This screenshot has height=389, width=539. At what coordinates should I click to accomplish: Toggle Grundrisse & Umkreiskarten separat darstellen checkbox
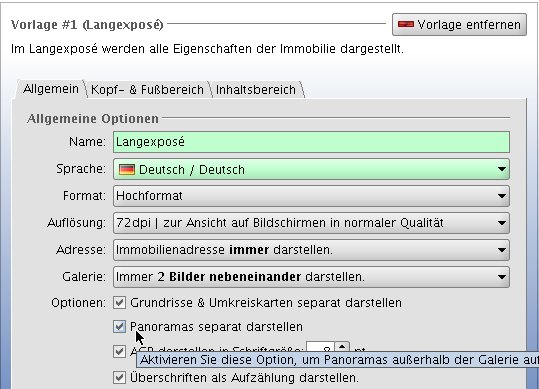(119, 303)
